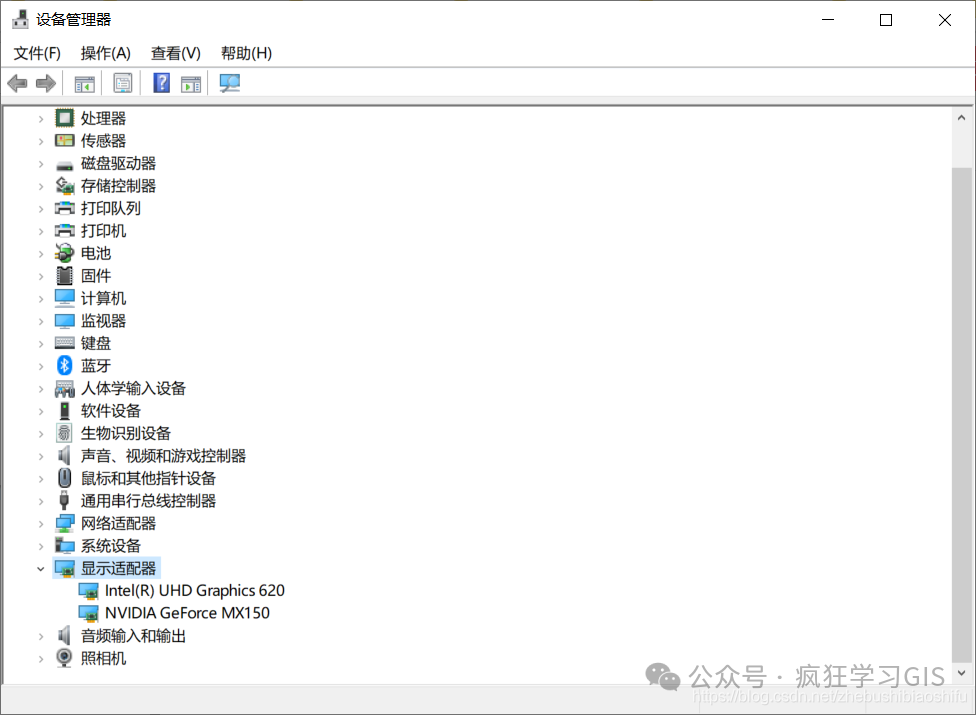Click the scrollbar down arrow
976x715 pixels.
(x=962, y=673)
